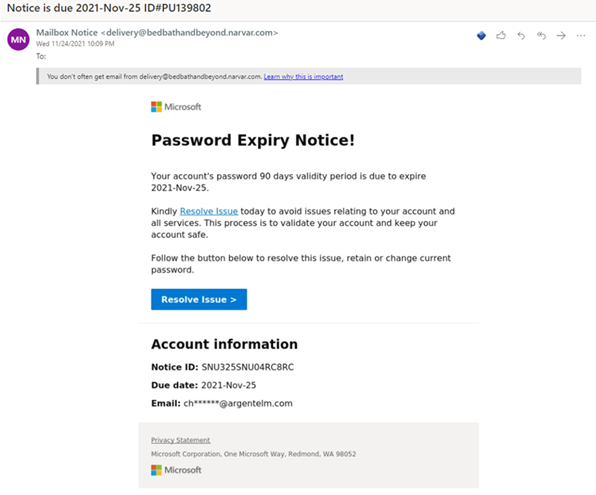This screenshot has width=596, height=495.
Task: Open the Privacy Statement link
Action: pyautogui.click(x=181, y=440)
